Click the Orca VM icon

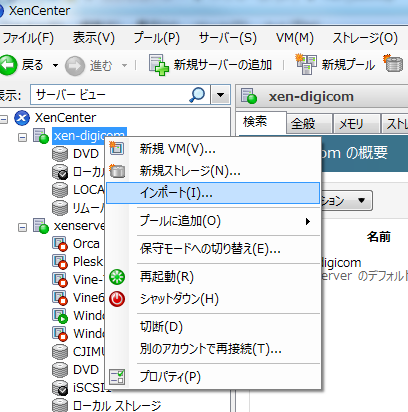(x=60, y=244)
